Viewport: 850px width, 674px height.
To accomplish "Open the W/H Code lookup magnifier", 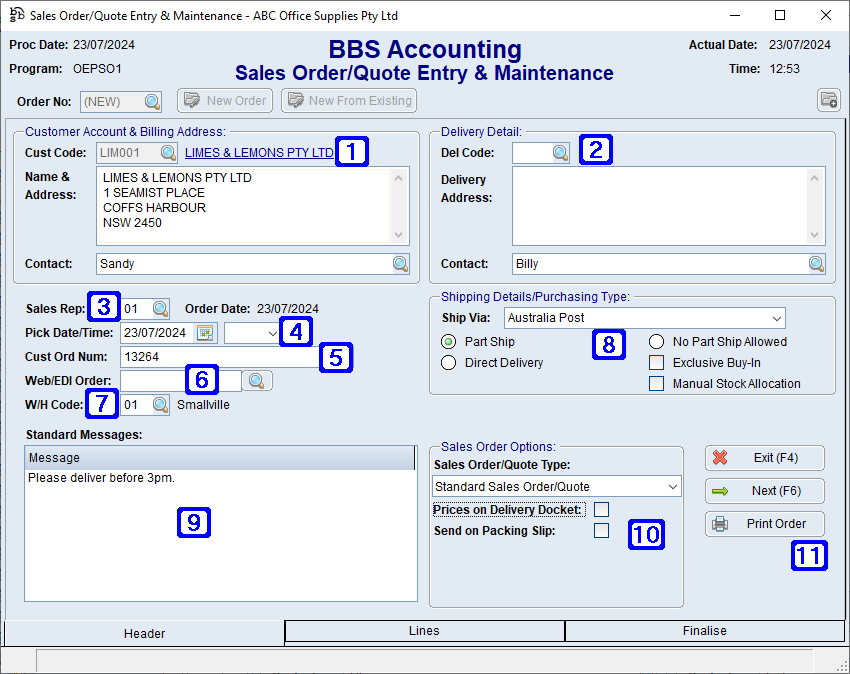I will pyautogui.click(x=160, y=405).
